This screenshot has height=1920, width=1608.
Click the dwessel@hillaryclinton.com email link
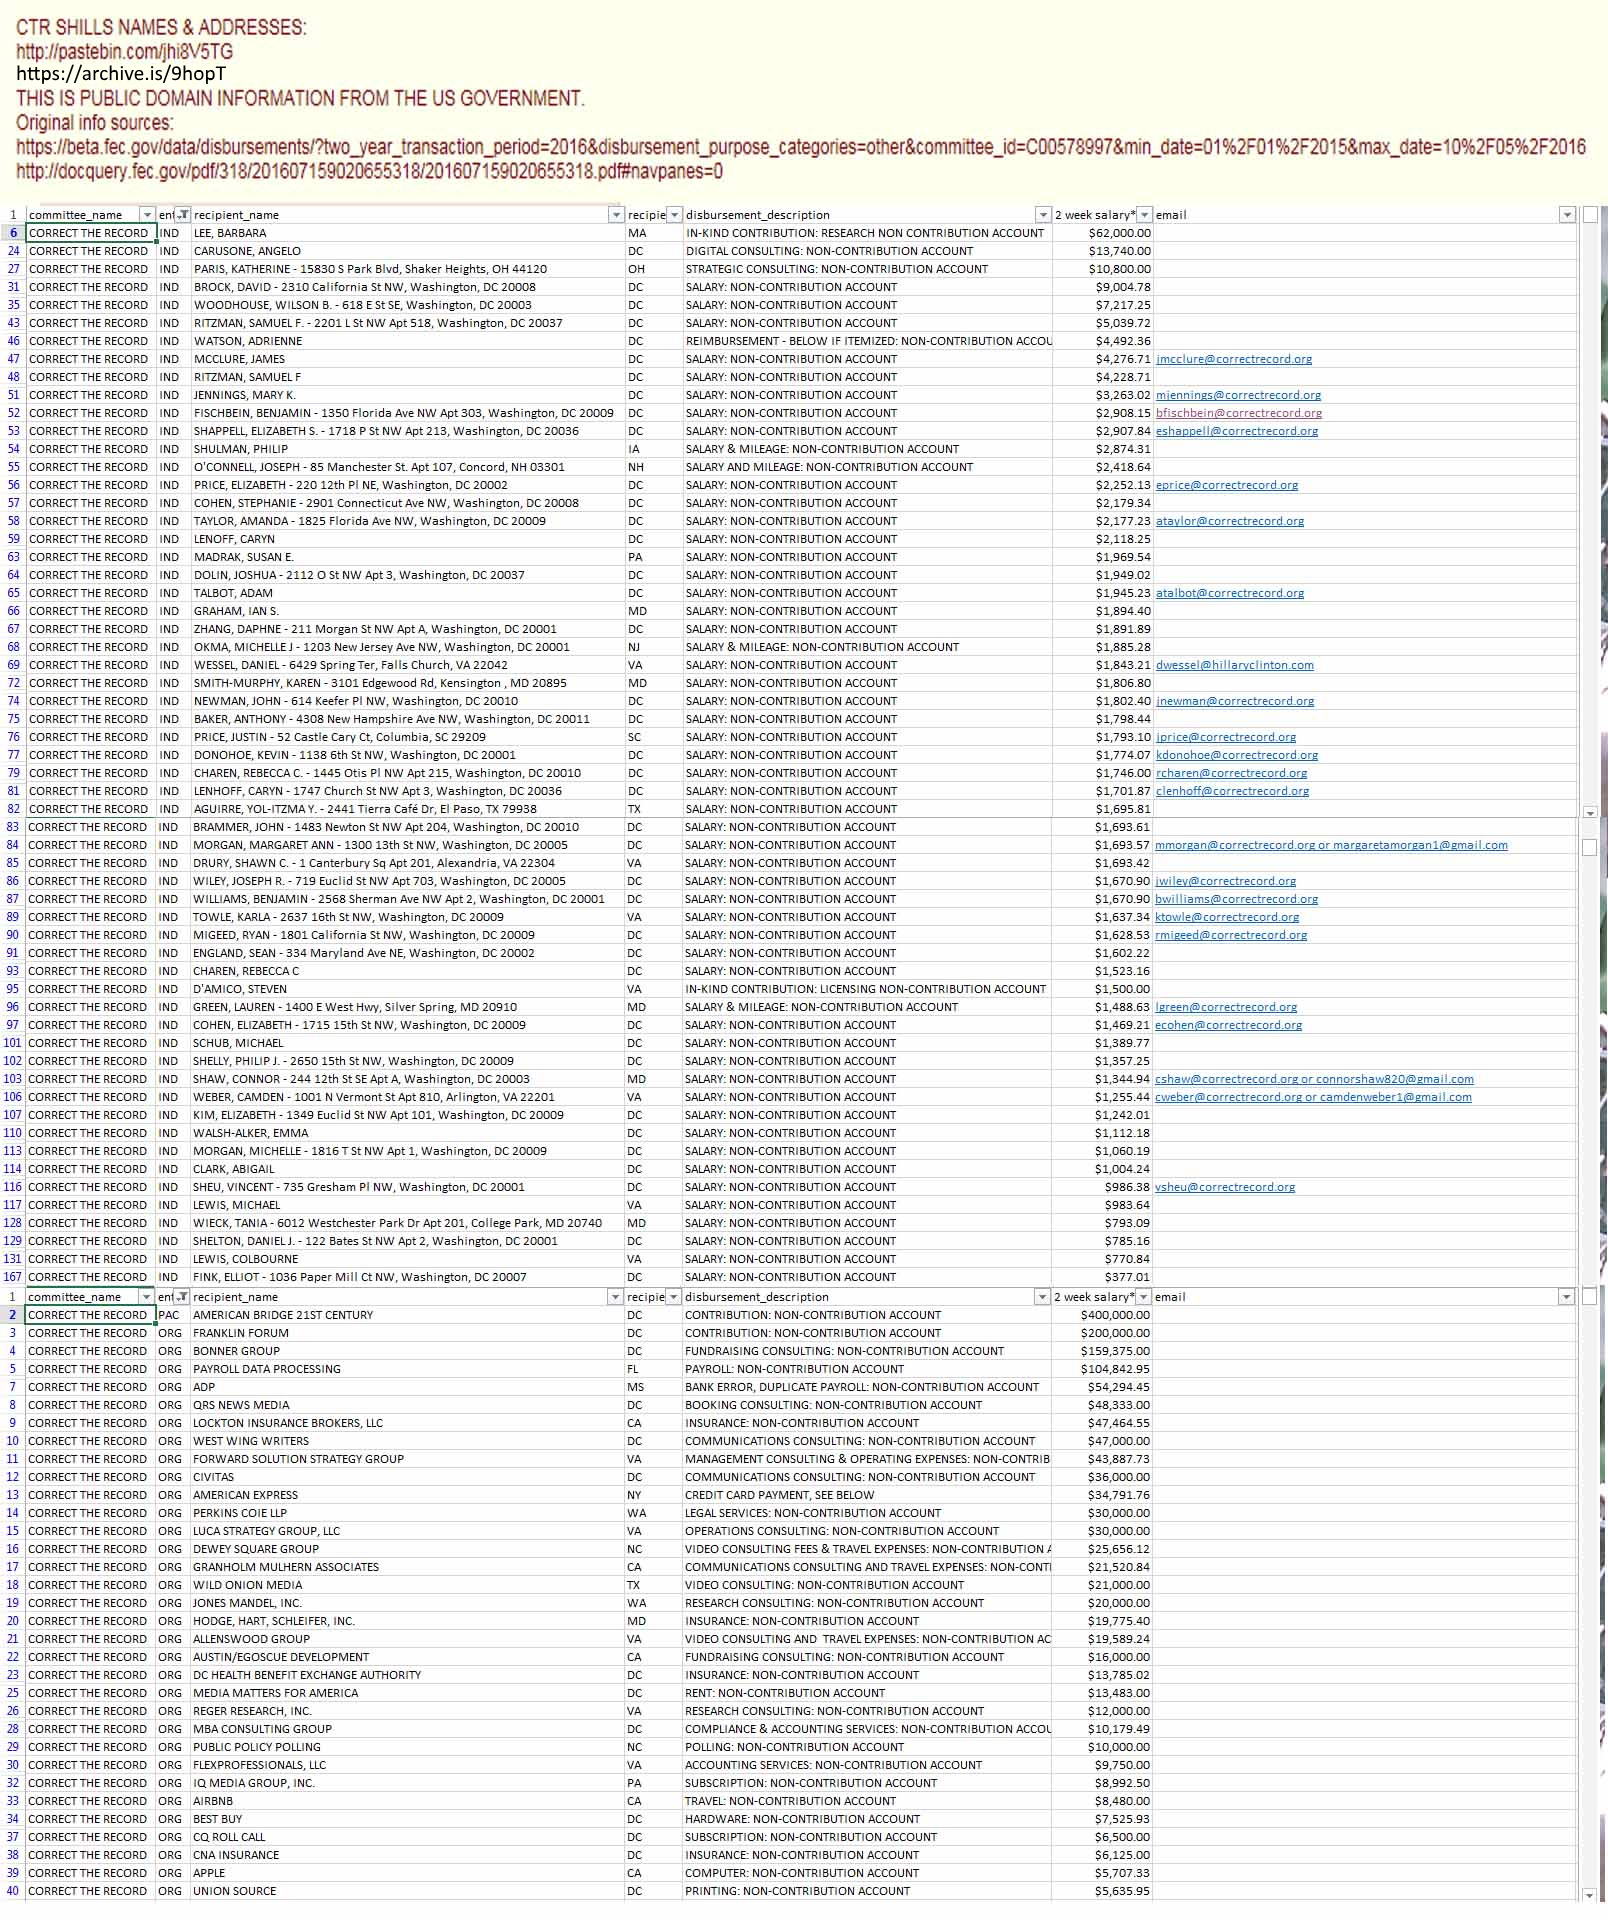coord(1235,665)
